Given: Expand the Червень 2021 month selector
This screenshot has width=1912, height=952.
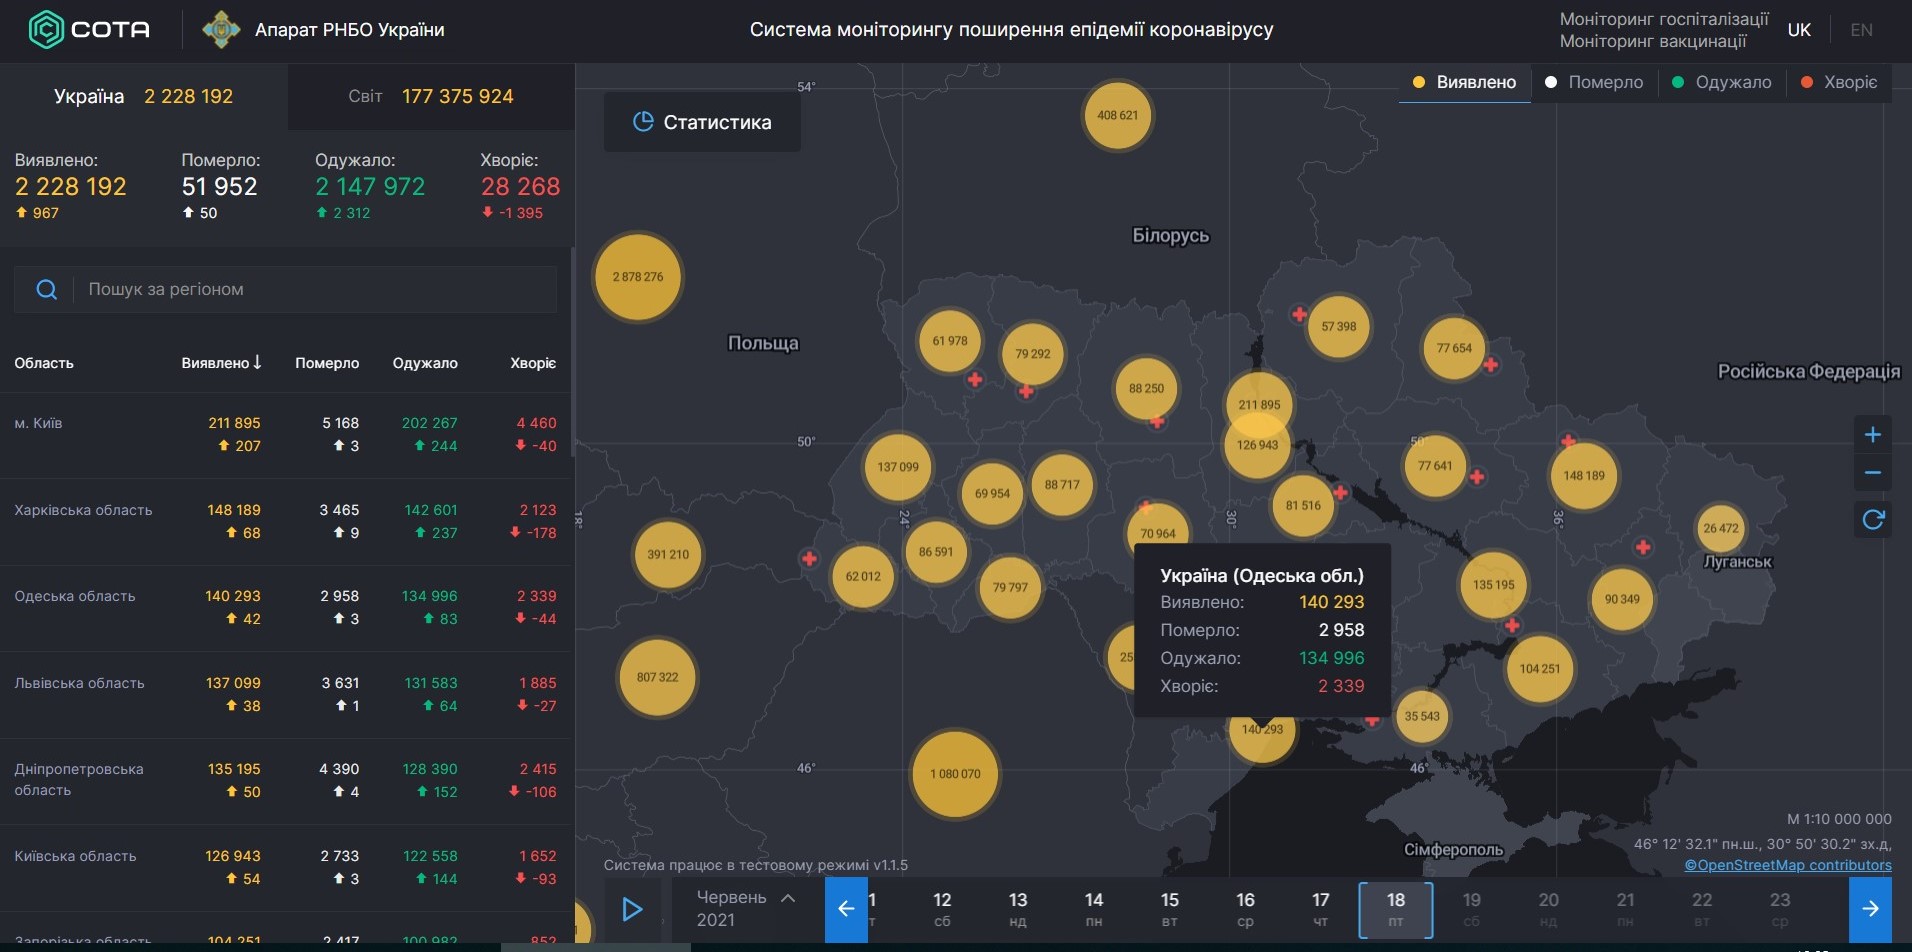Looking at the screenshot, I should 745,909.
